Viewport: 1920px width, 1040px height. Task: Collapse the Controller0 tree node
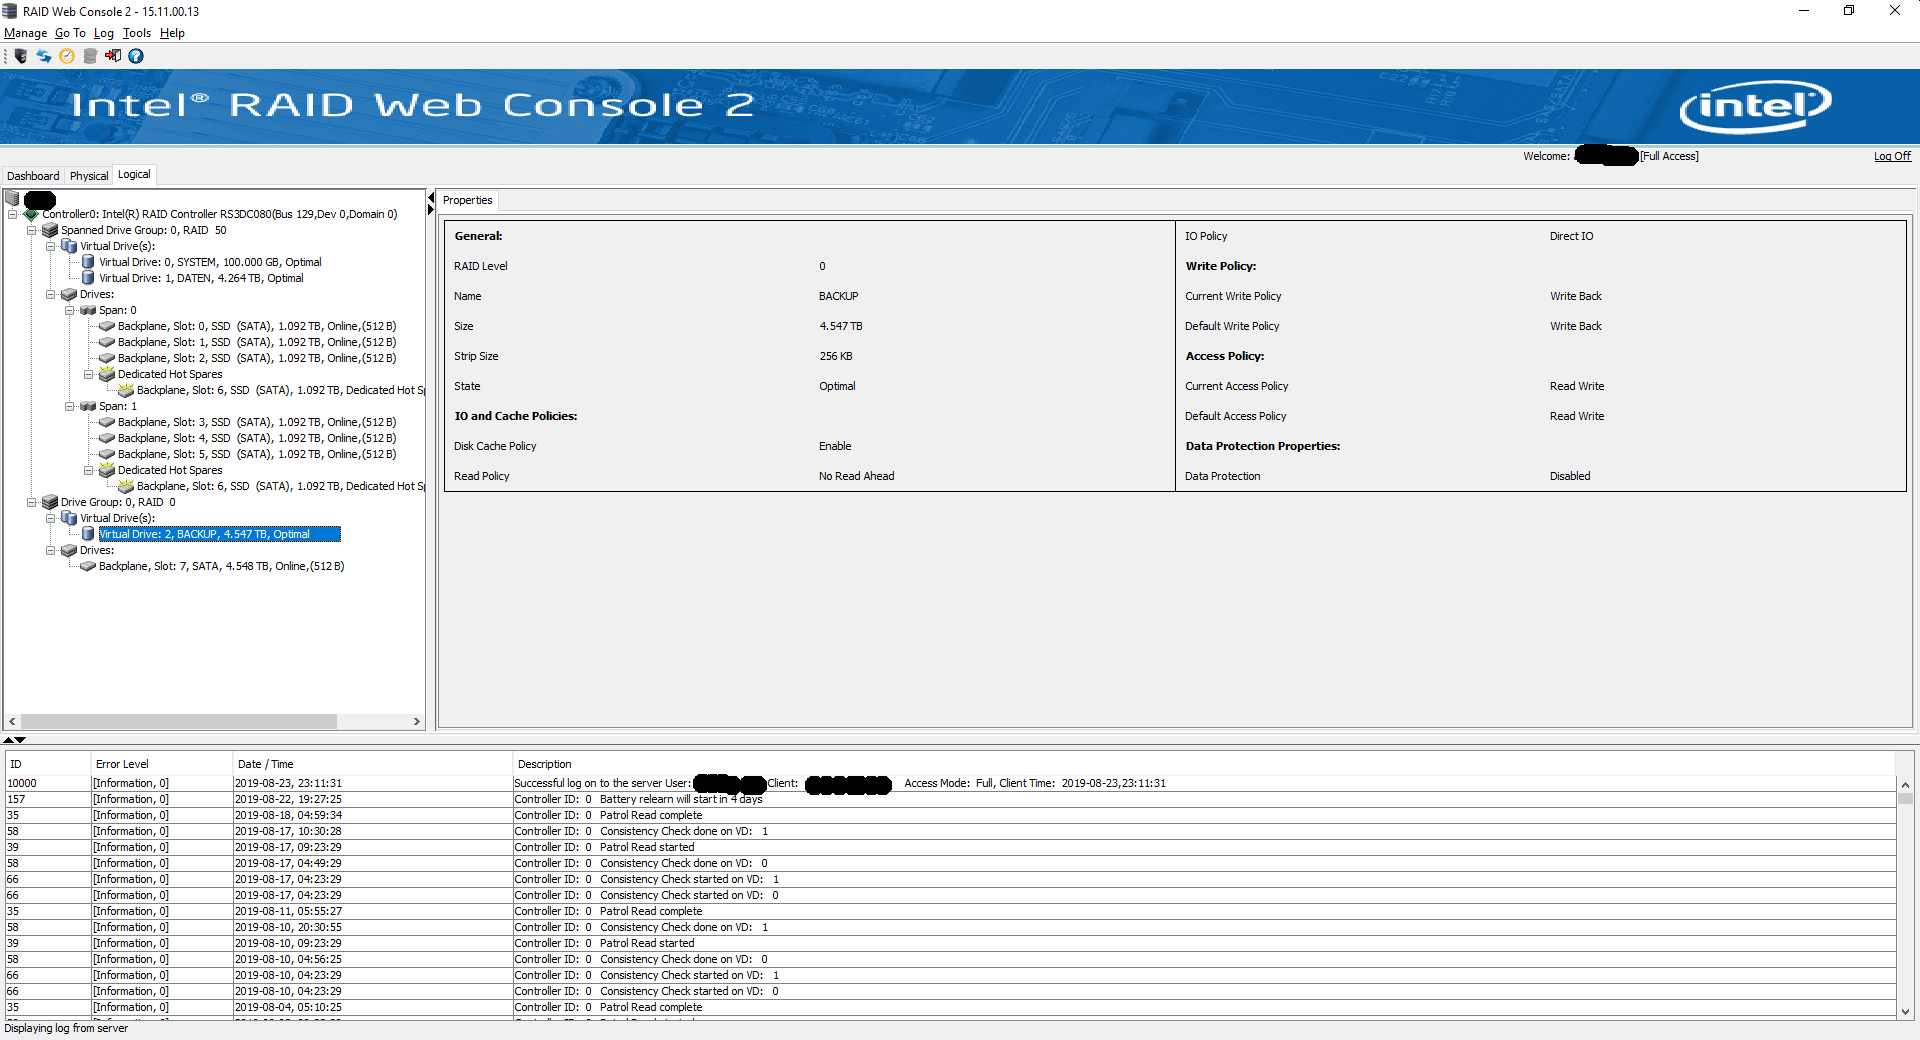point(12,214)
